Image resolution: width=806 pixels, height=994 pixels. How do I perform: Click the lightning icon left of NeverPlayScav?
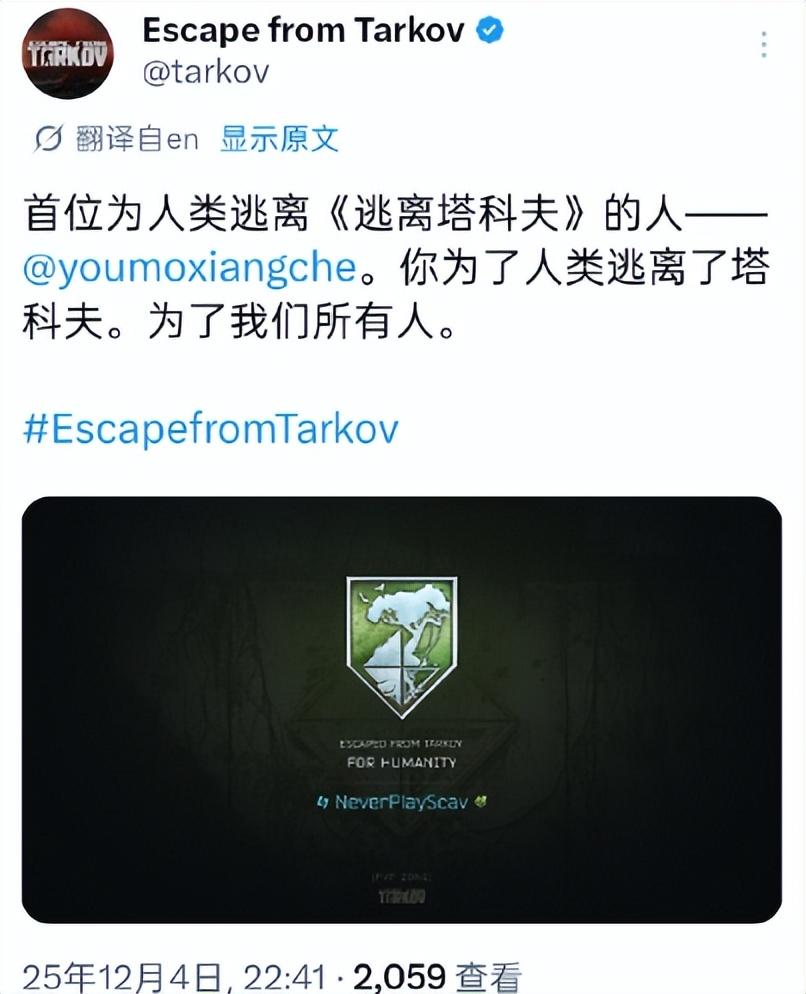point(322,803)
